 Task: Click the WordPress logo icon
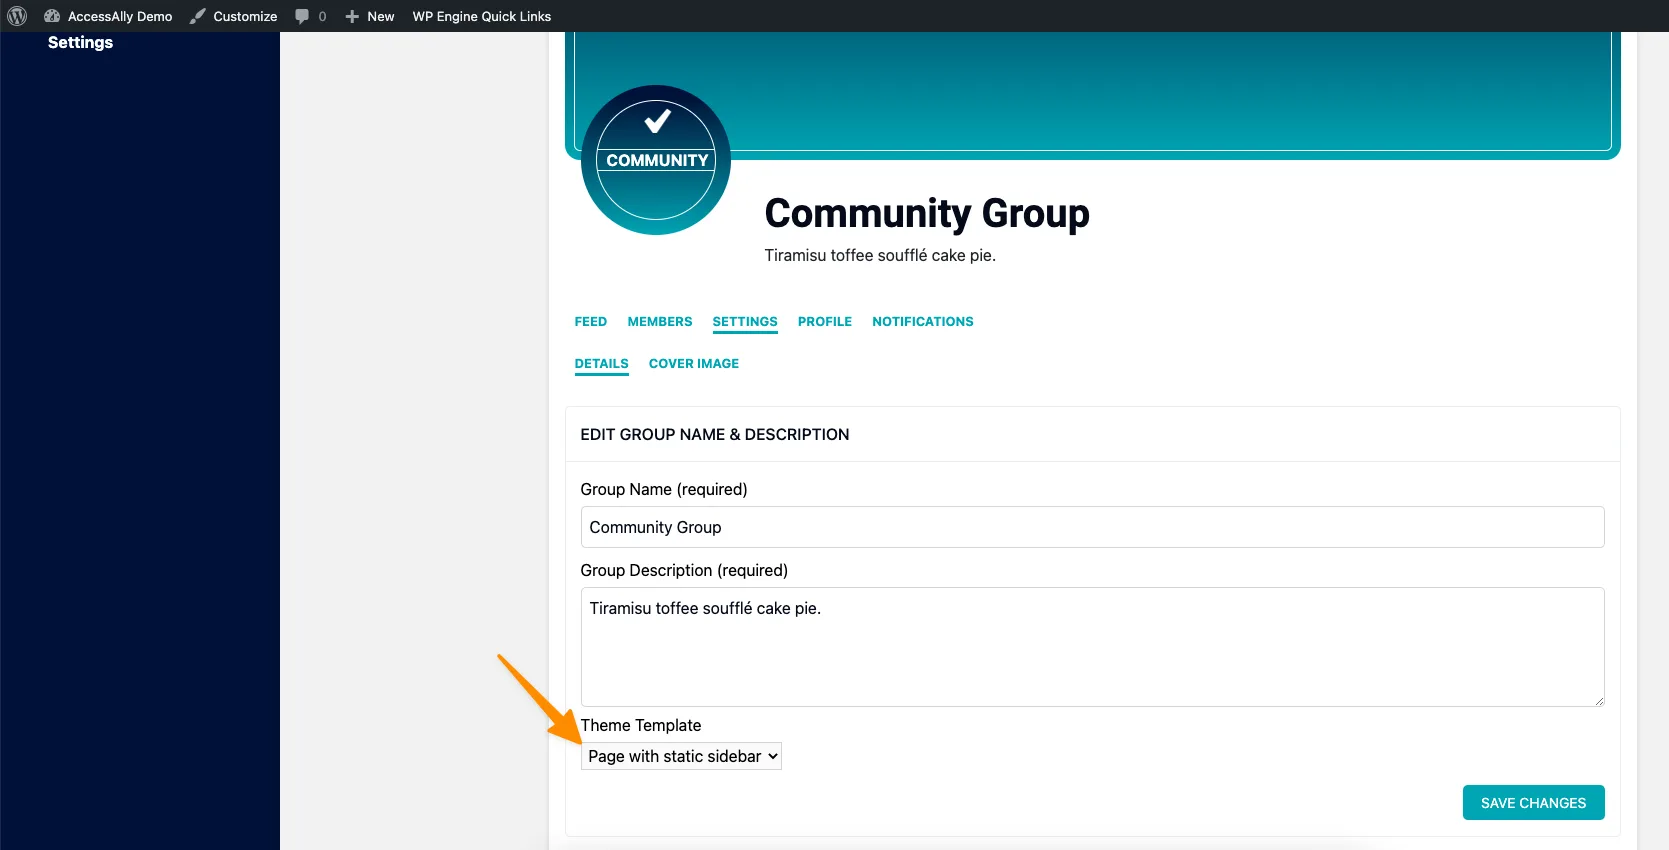click(x=17, y=16)
